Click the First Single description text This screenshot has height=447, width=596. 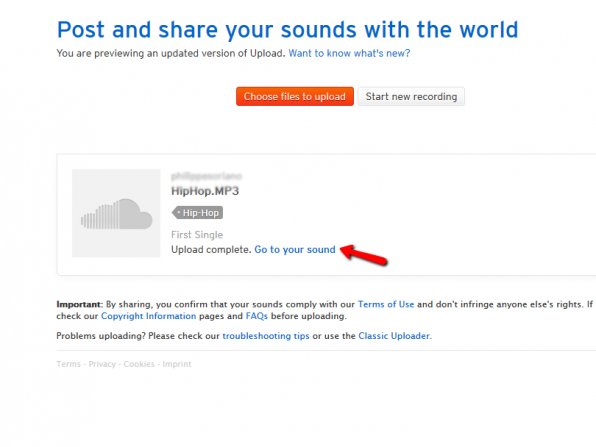click(197, 235)
